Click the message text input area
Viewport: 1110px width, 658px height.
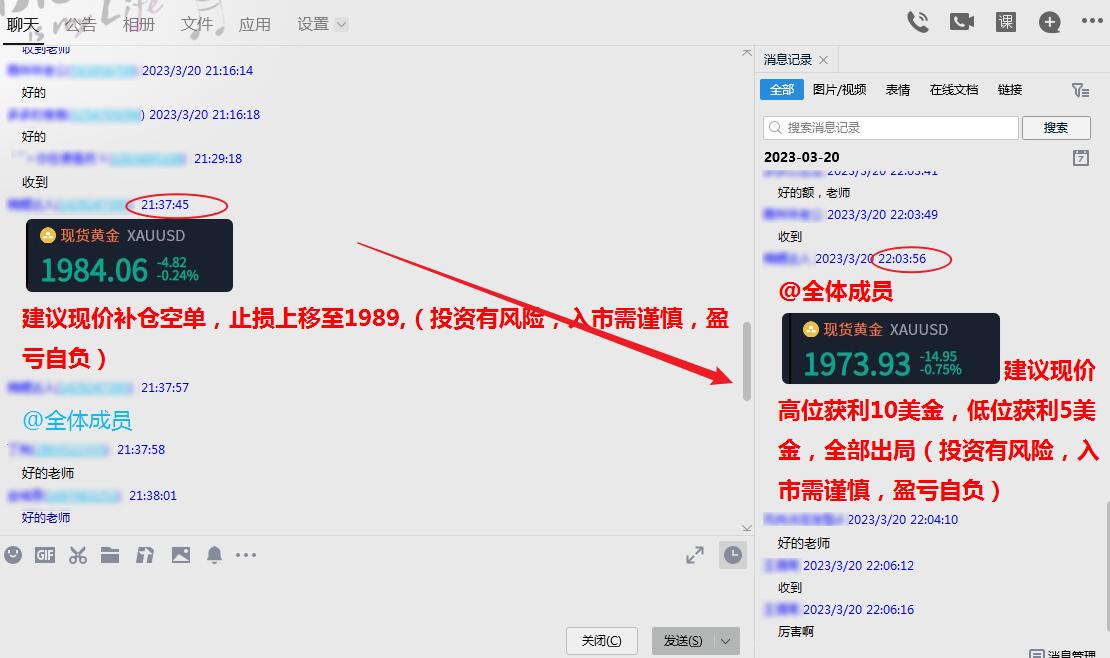click(375, 599)
